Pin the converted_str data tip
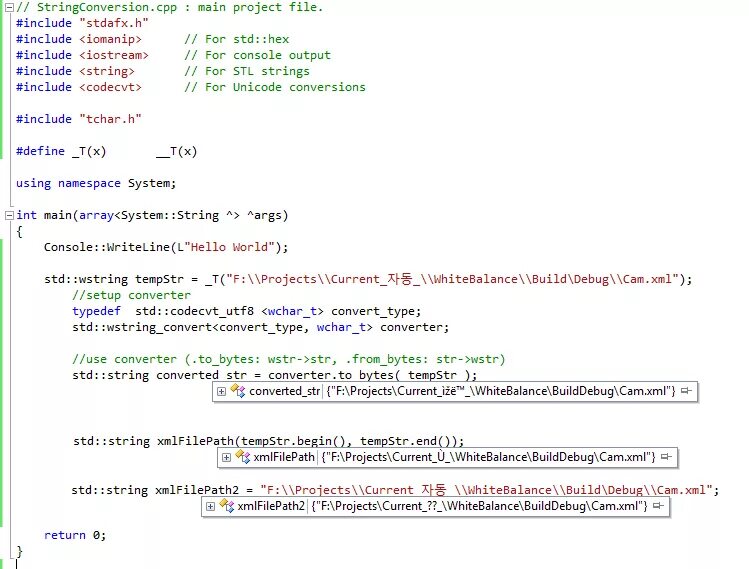 coord(686,391)
